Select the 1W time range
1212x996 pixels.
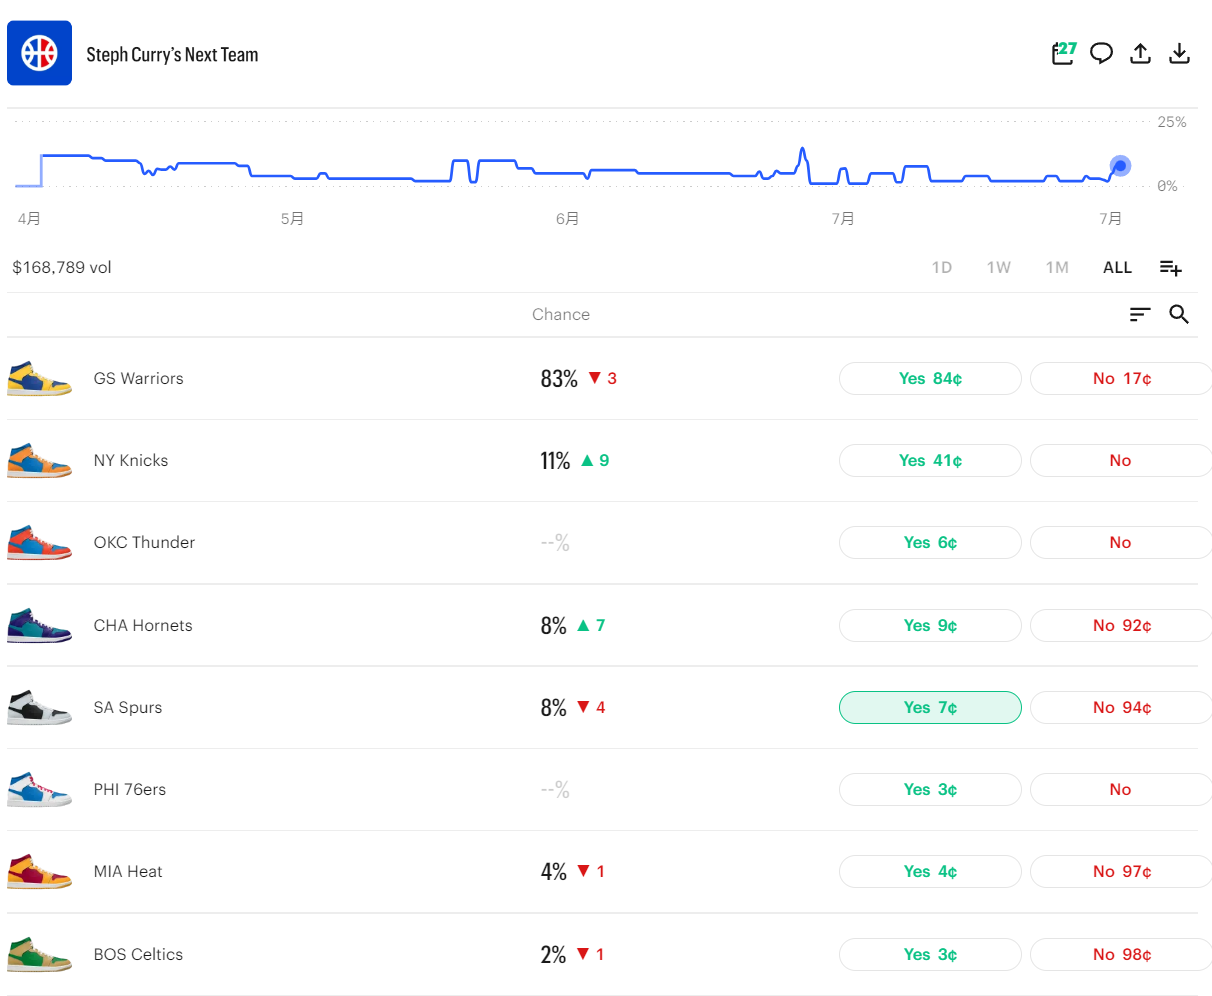pyautogui.click(x=999, y=268)
